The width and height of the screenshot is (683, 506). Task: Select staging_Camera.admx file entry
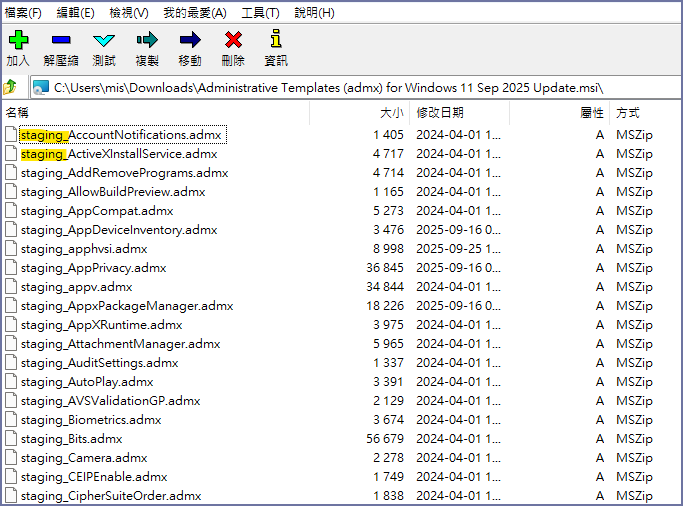[83, 458]
